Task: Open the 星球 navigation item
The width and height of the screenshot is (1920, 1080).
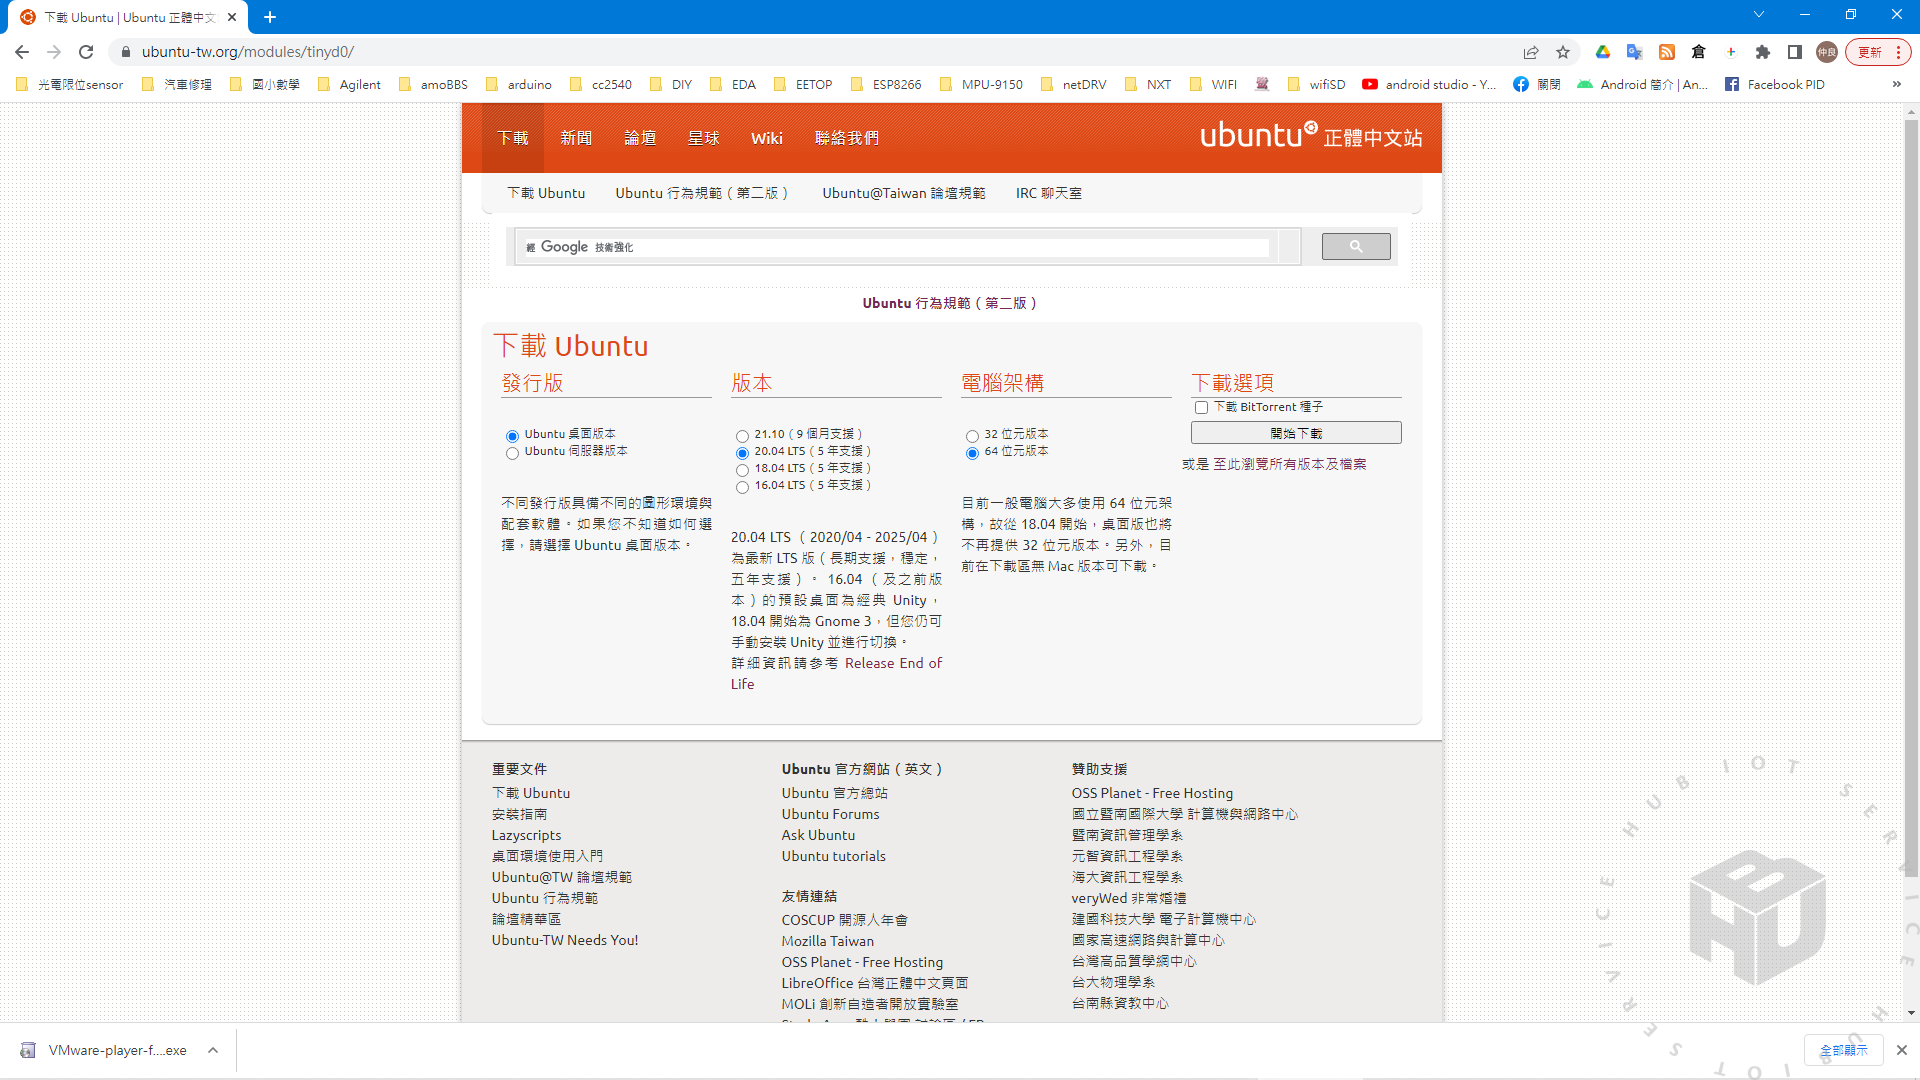Action: pos(703,138)
